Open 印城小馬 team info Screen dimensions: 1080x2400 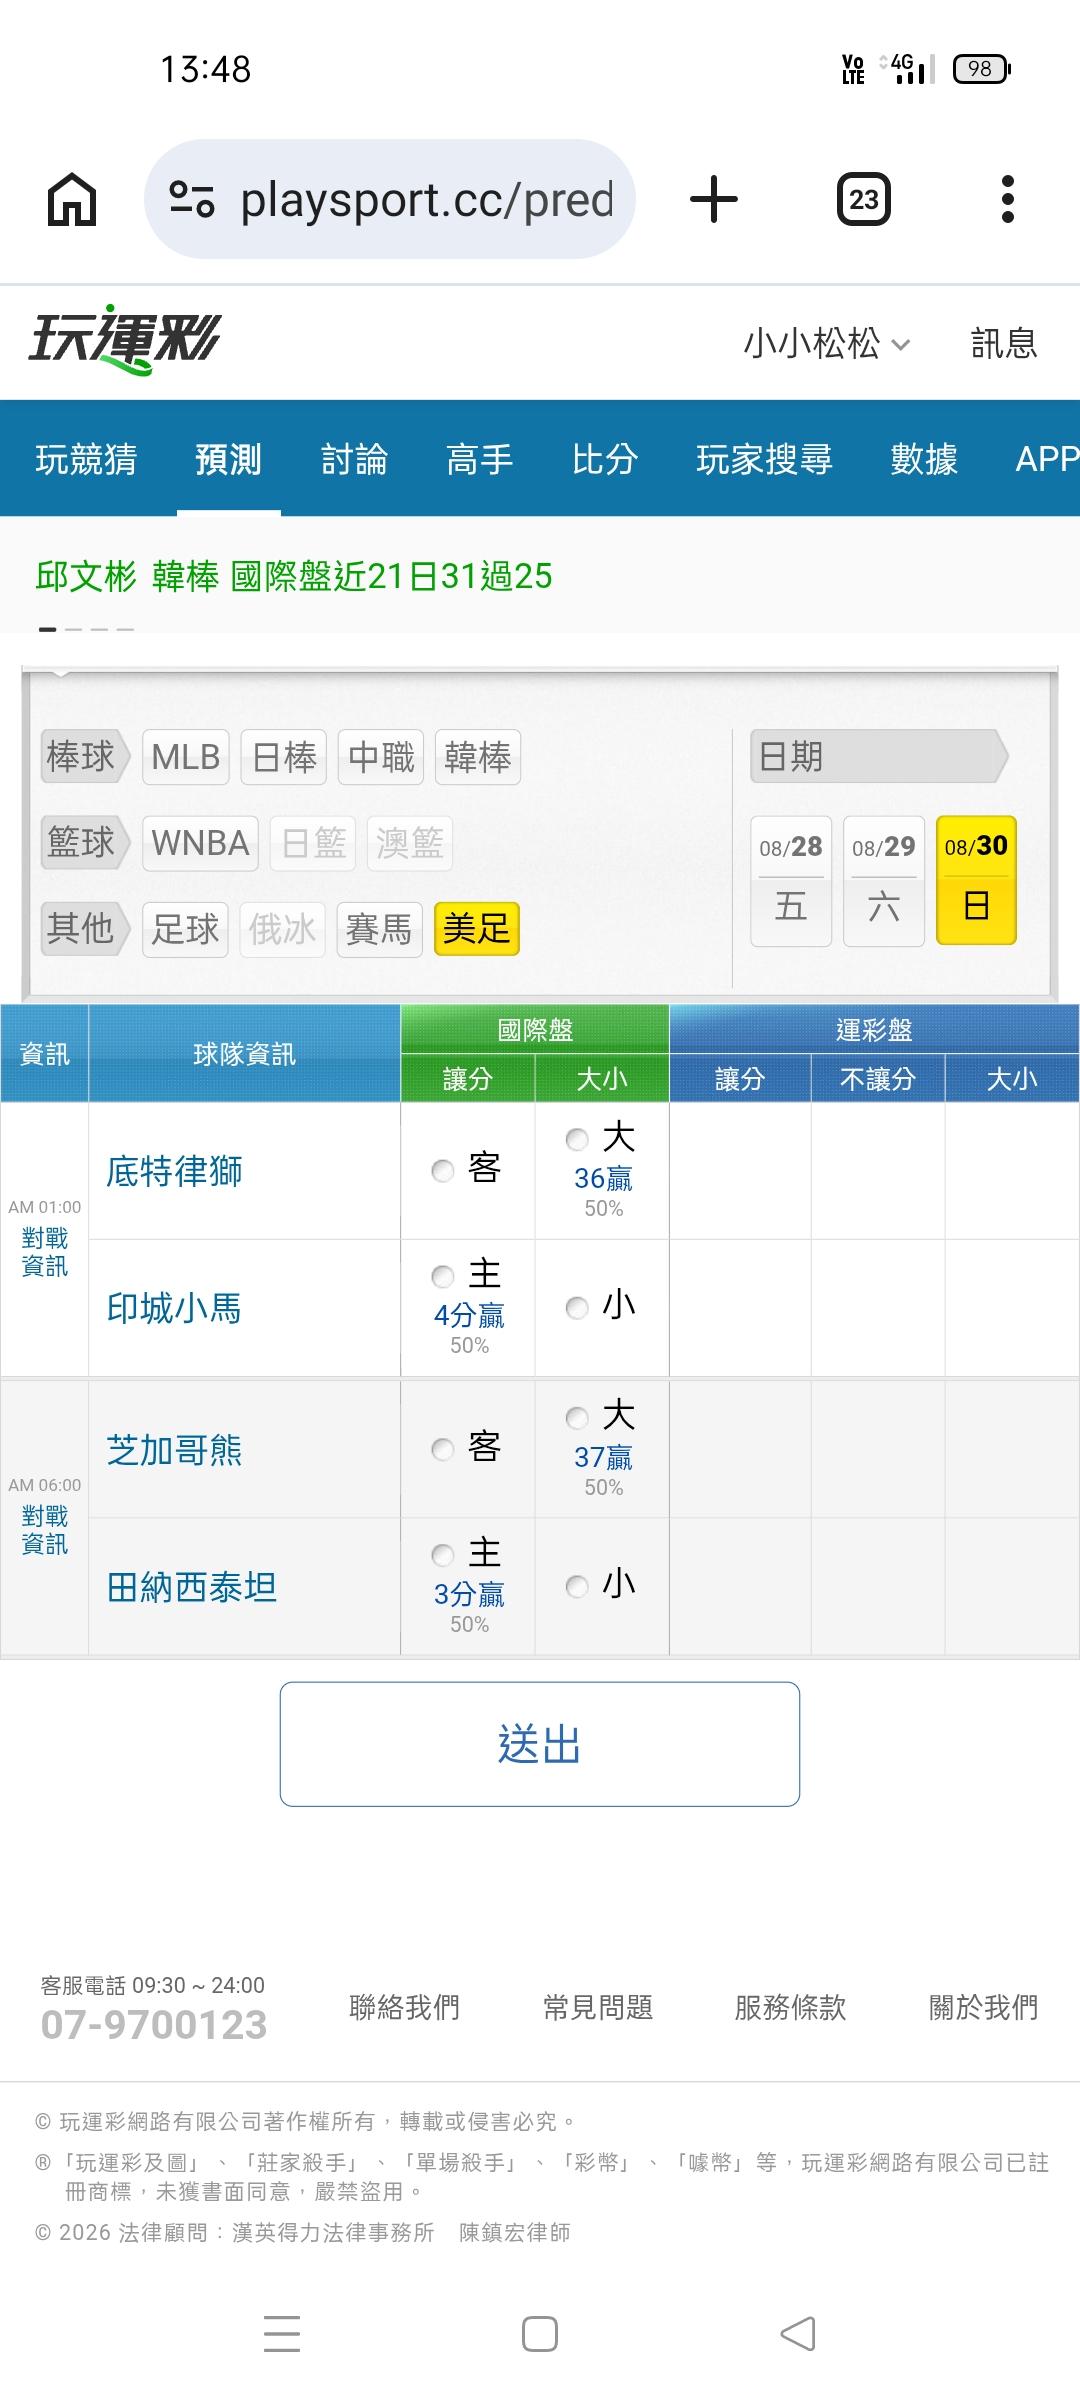174,1308
